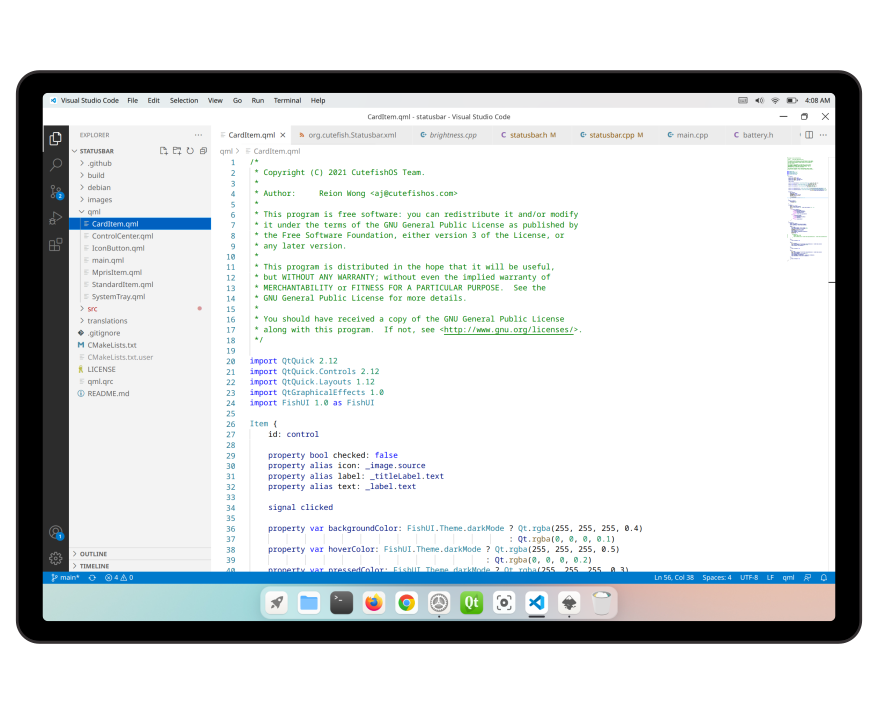Open the Run and Debug view

click(55, 218)
